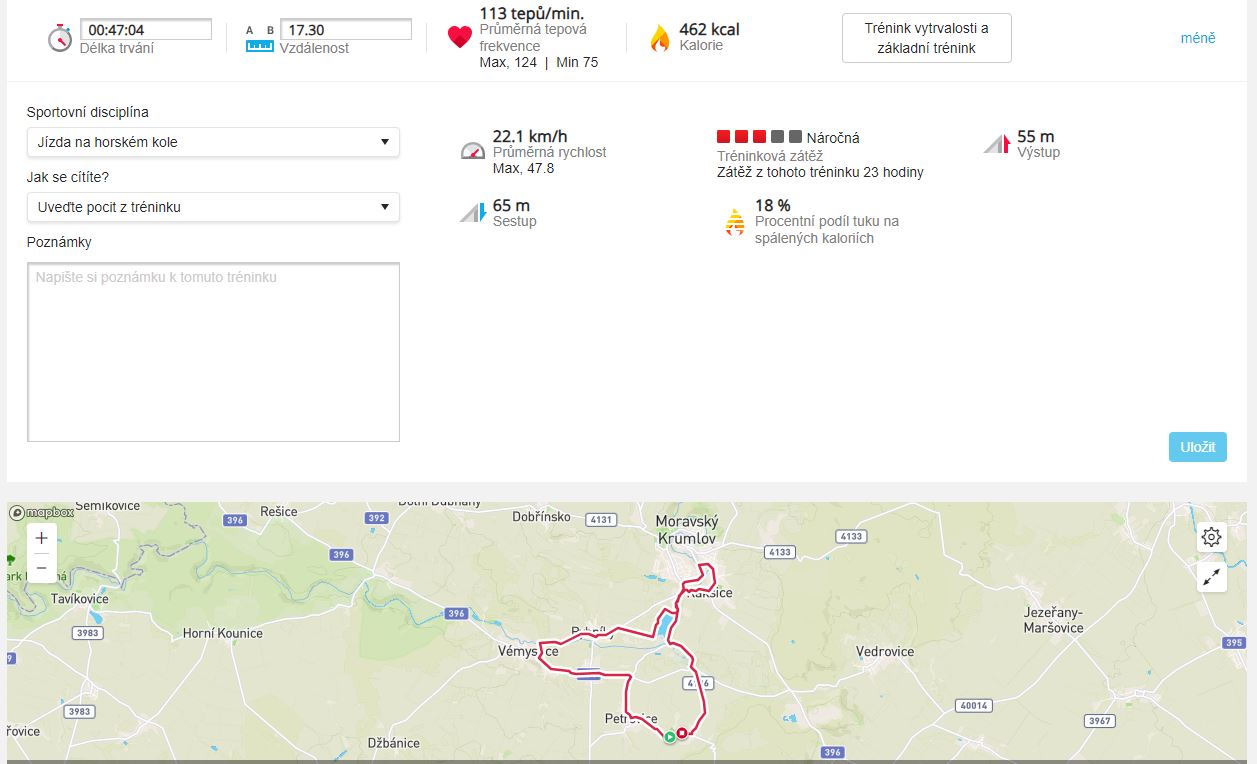The image size is (1257, 764).
Task: Click road 40014 marker on the map
Action: (973, 705)
